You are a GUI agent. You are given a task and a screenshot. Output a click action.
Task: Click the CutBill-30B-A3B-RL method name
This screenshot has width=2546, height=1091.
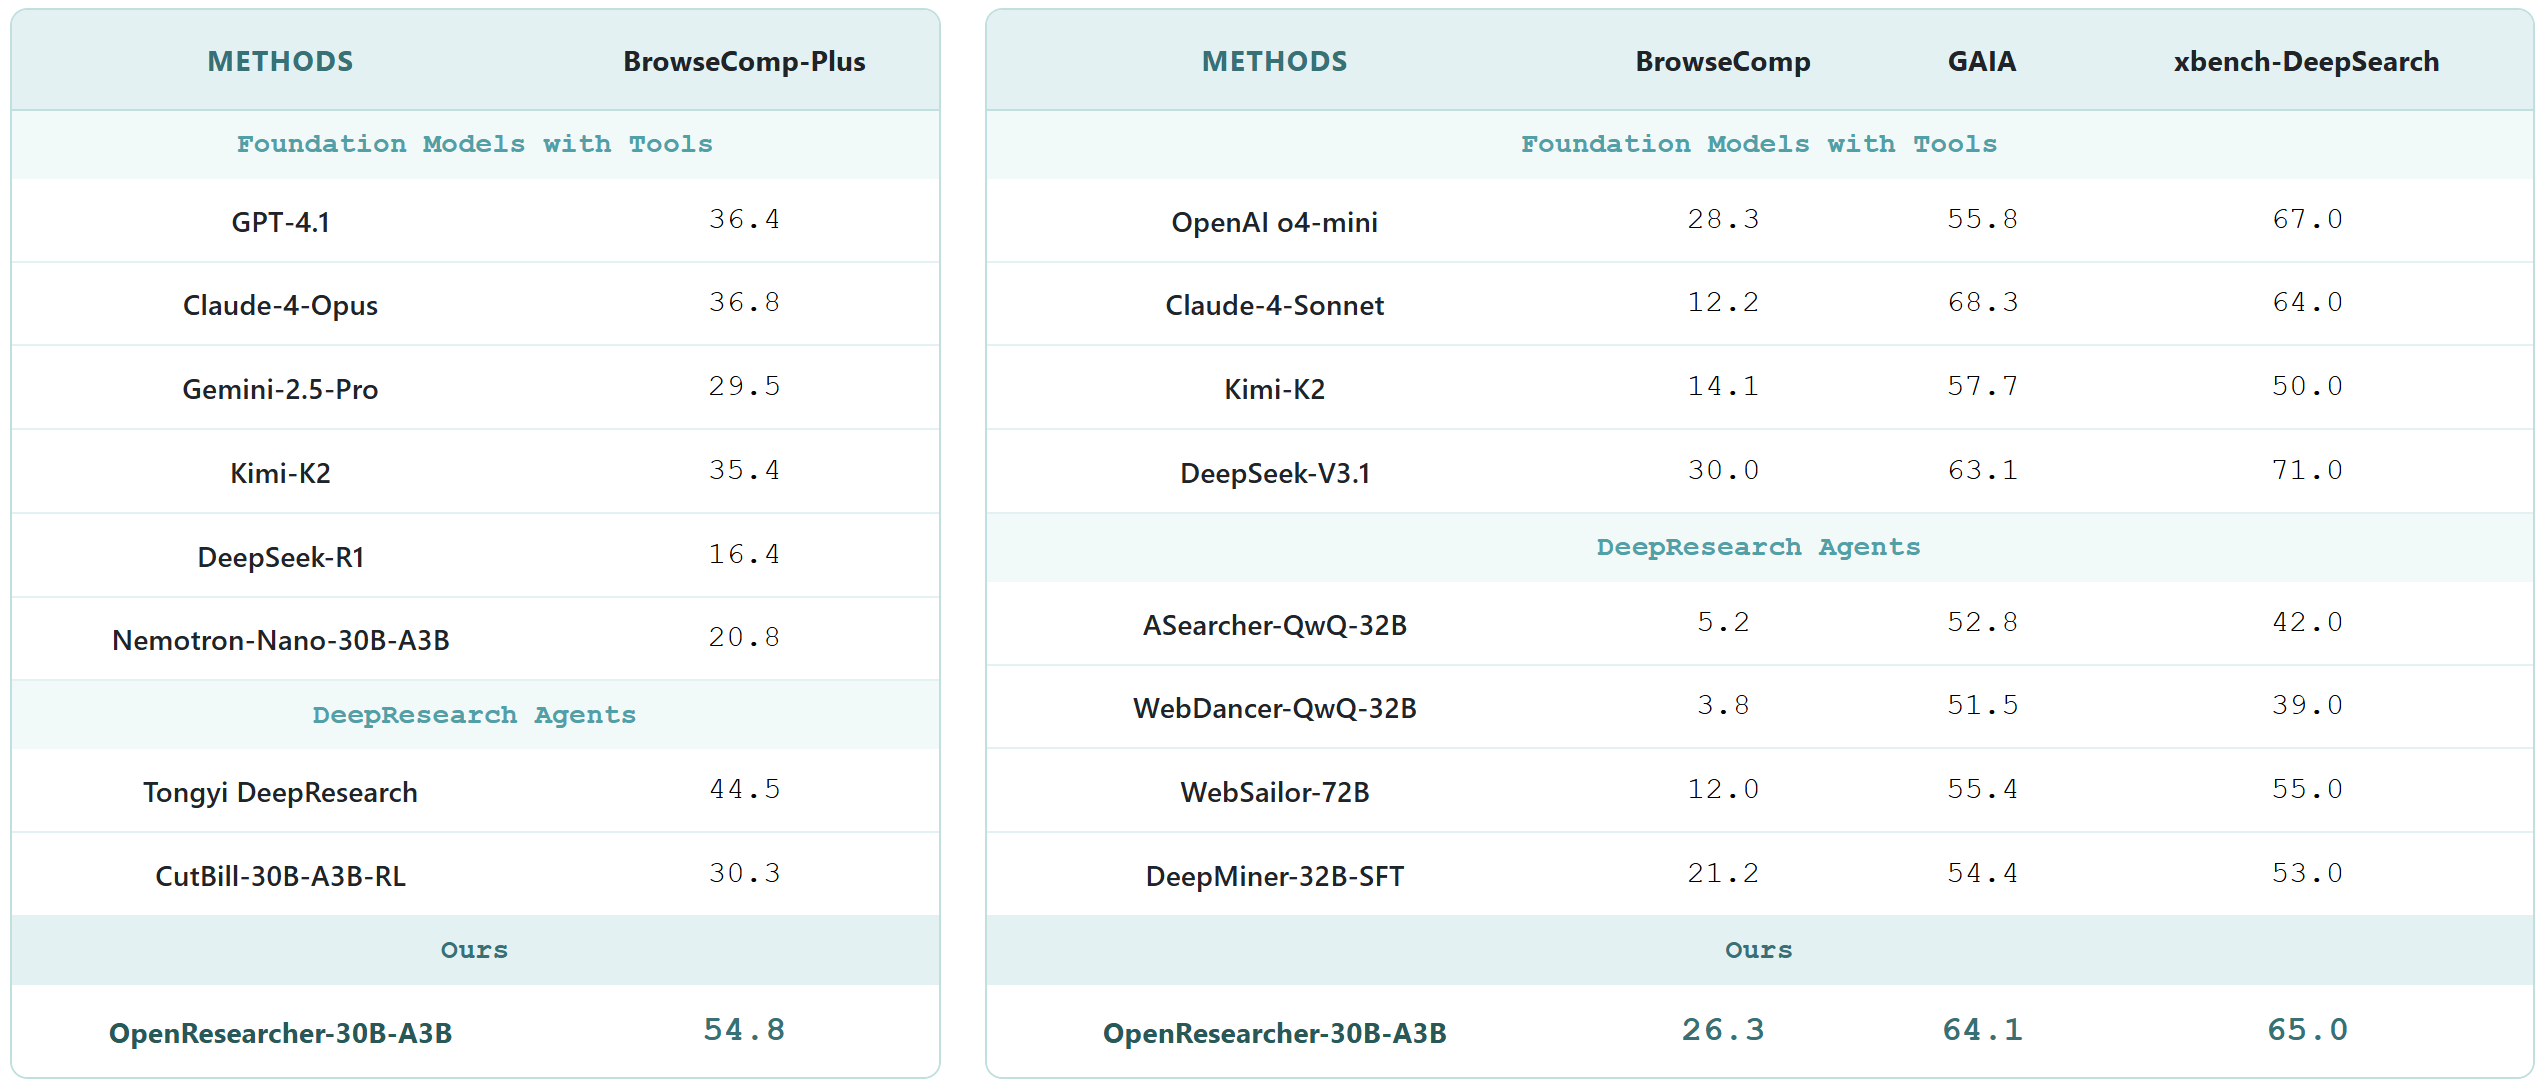click(x=280, y=876)
